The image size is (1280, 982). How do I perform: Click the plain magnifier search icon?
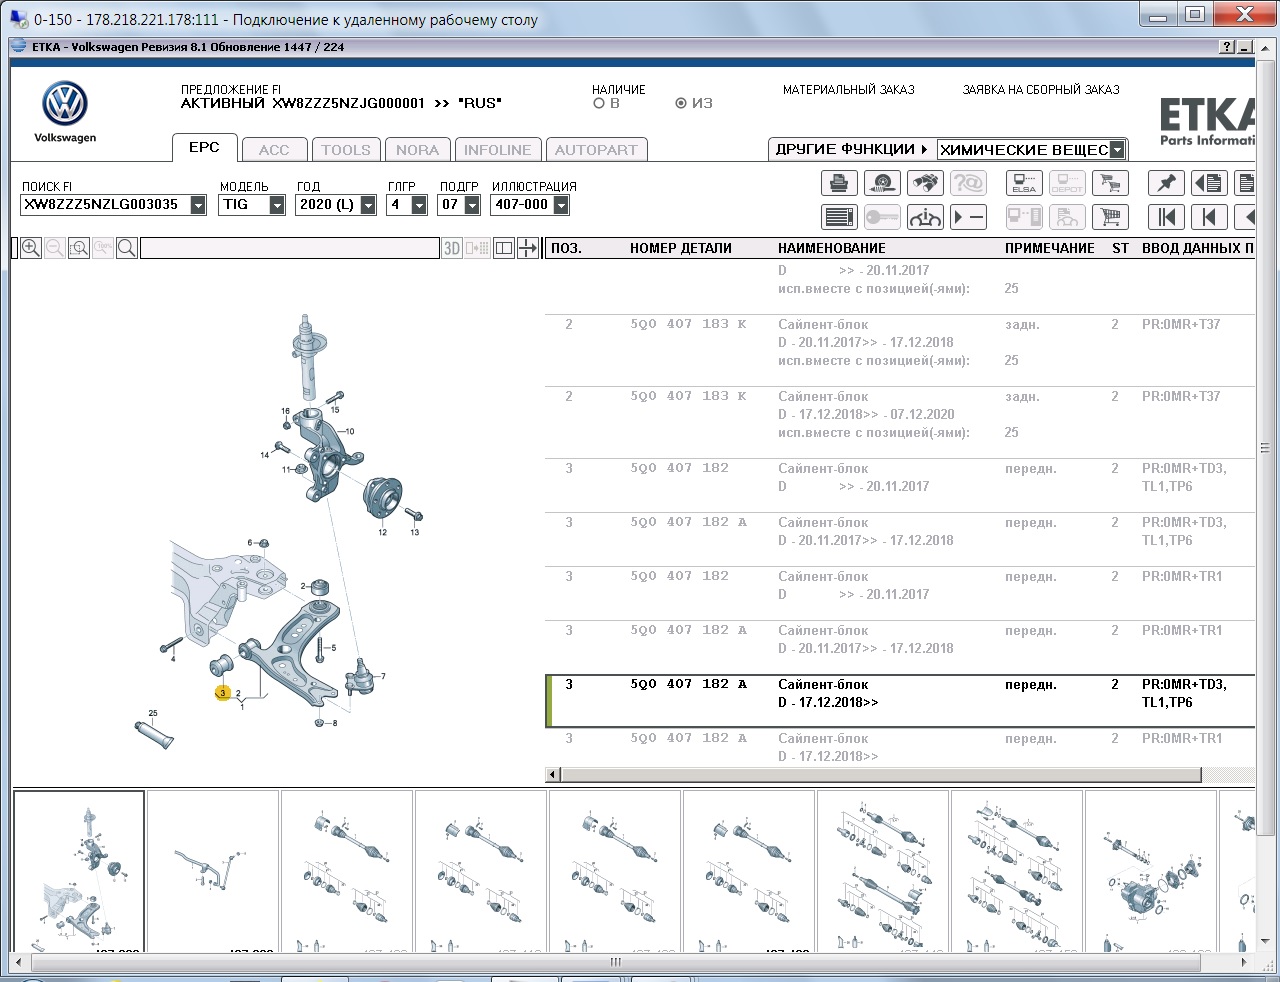tap(127, 248)
